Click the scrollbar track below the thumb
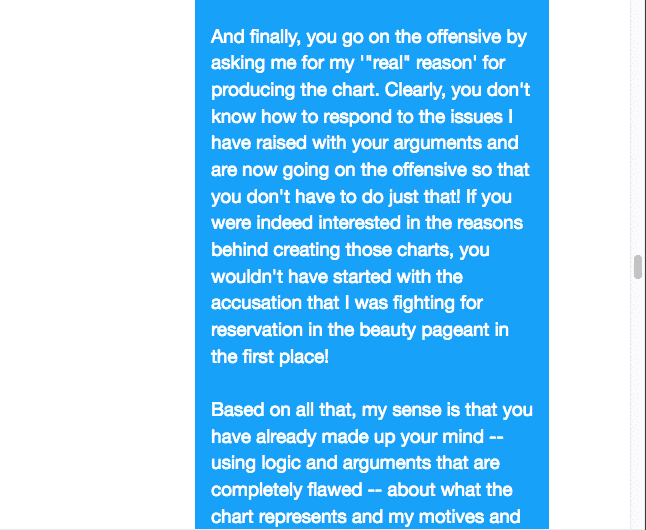Image resolution: width=646 pixels, height=530 pixels. tap(638, 404)
